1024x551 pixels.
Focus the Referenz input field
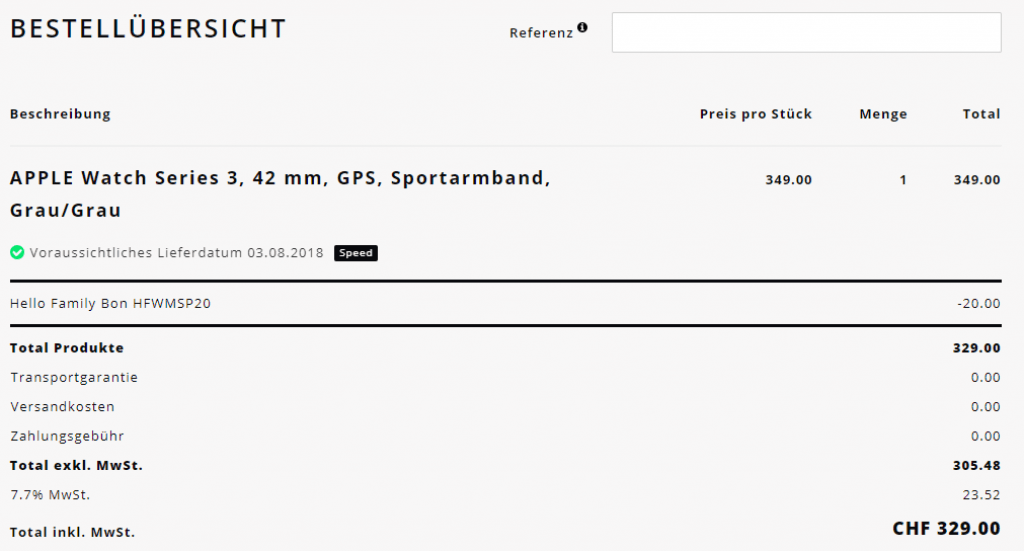click(807, 32)
